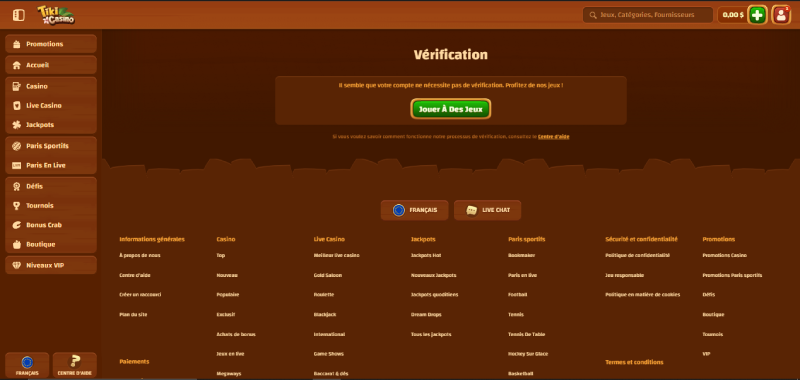
Task: Click Politique en matière de cookies link
Action: coord(642,295)
